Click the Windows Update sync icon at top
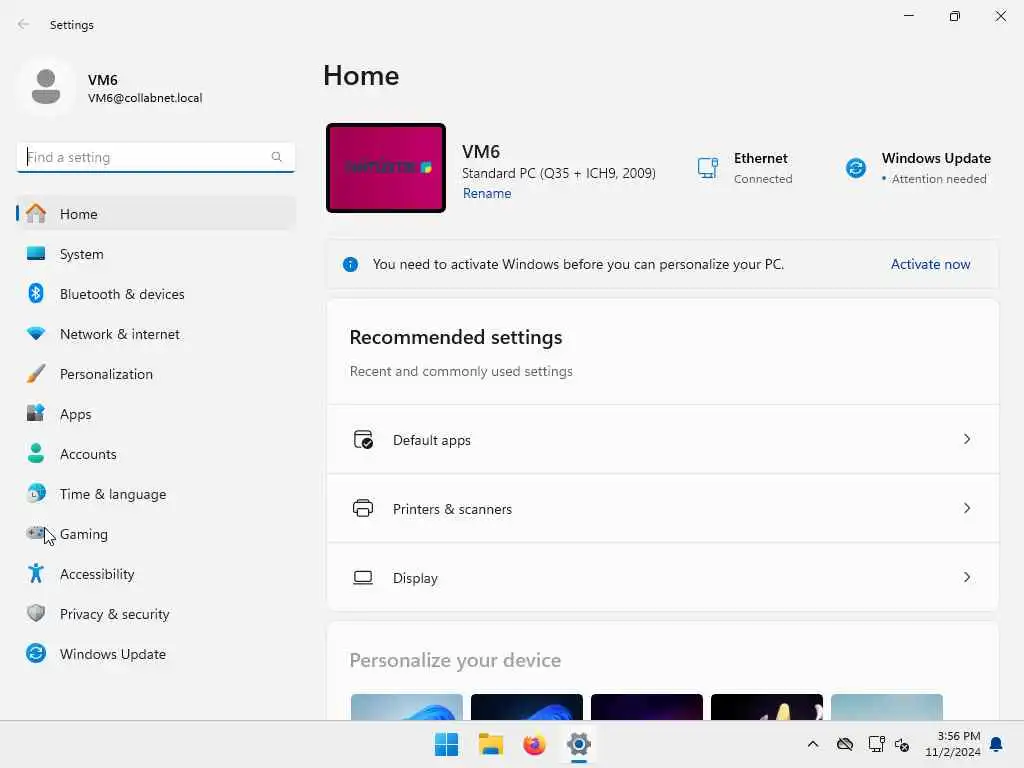Viewport: 1024px width, 768px height. point(856,168)
